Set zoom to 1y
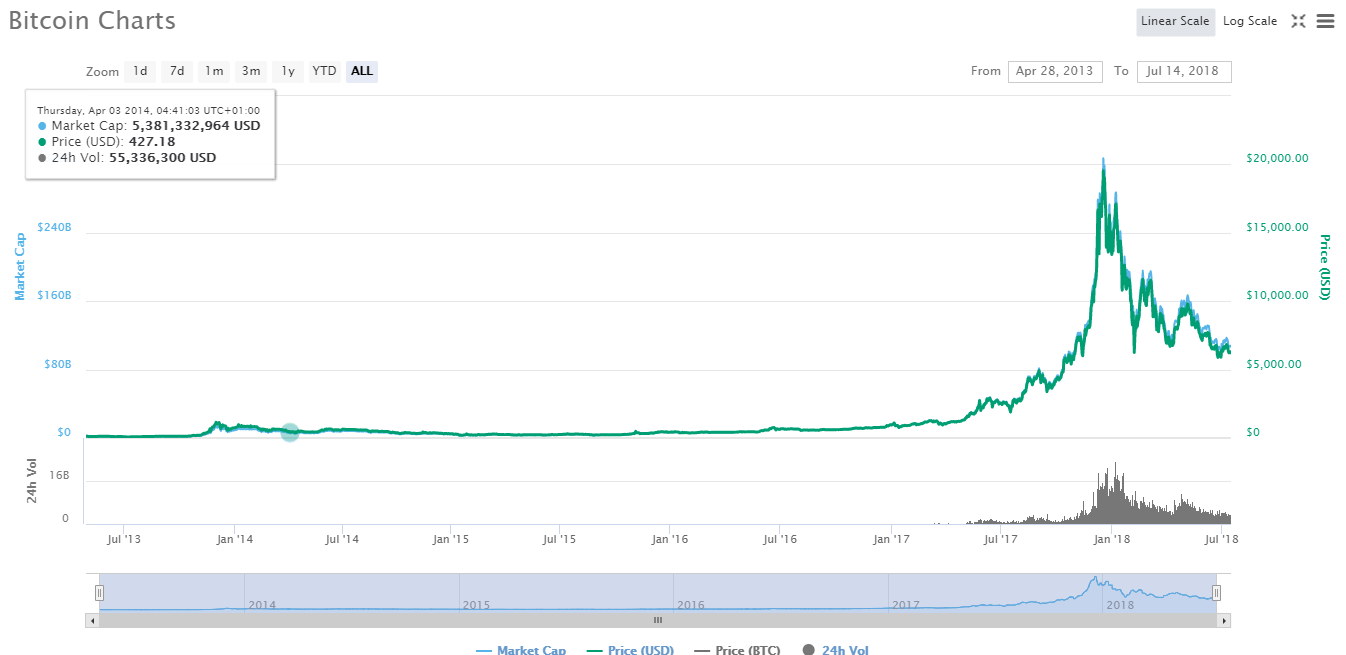This screenshot has width=1346, height=655. [288, 71]
